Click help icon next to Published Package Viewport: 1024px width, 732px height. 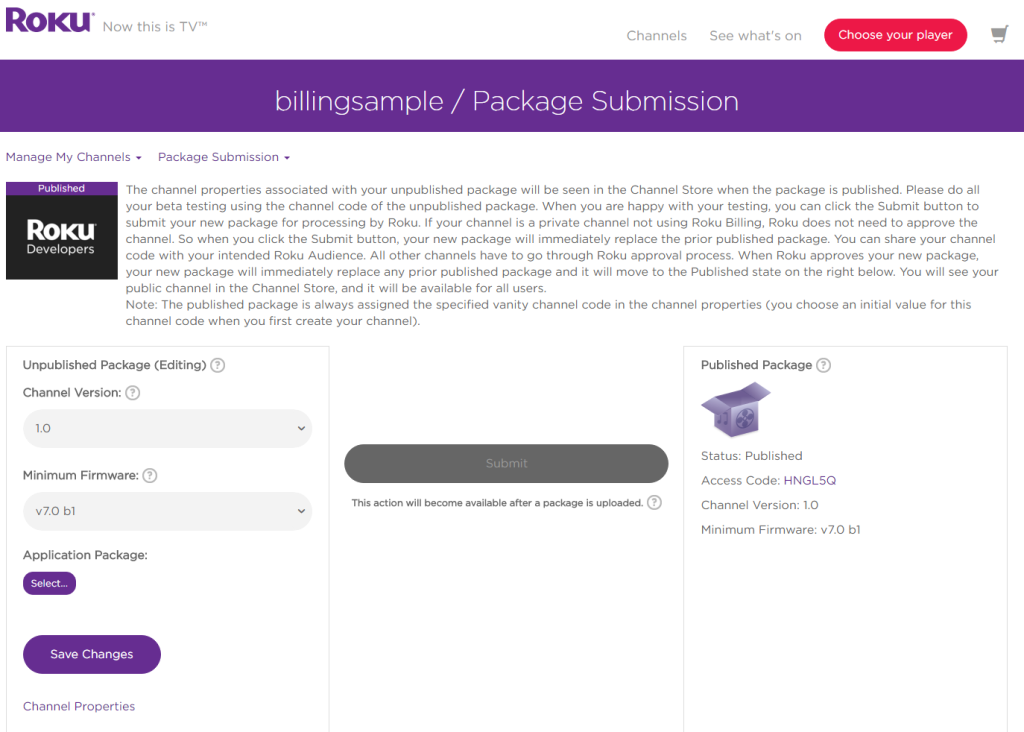(823, 365)
